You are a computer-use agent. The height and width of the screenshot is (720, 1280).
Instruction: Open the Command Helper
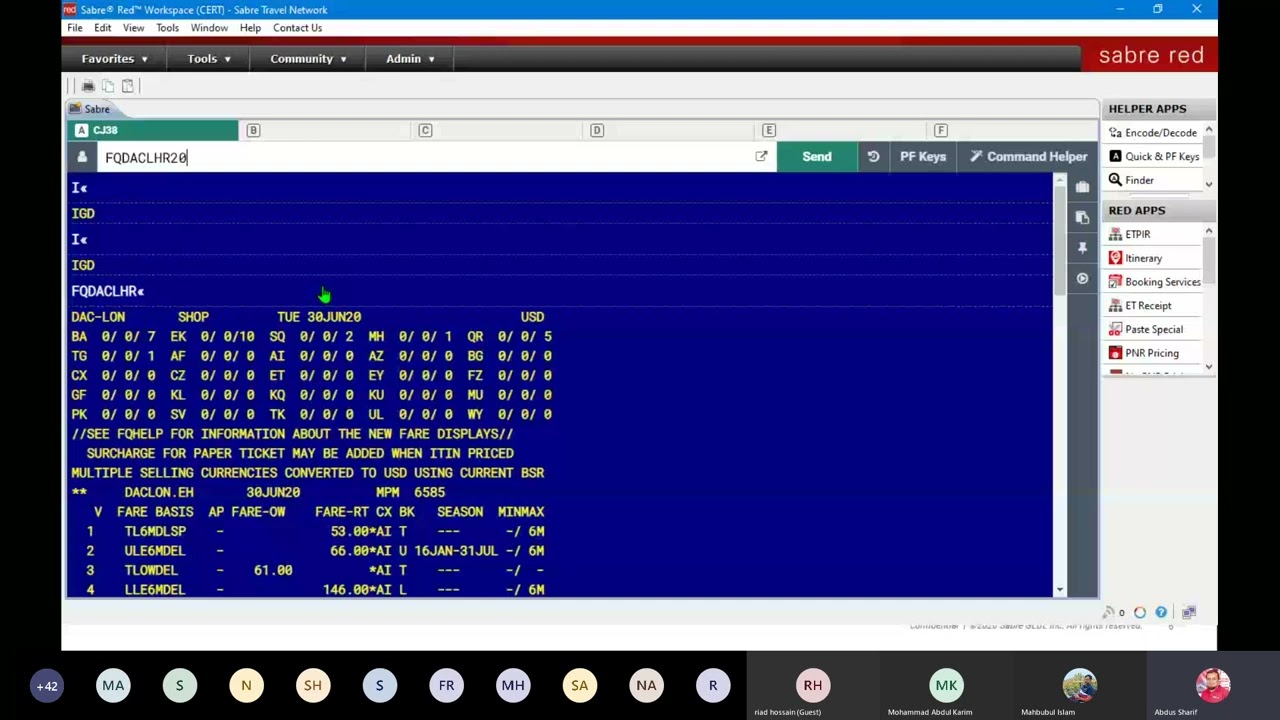coord(1027,157)
